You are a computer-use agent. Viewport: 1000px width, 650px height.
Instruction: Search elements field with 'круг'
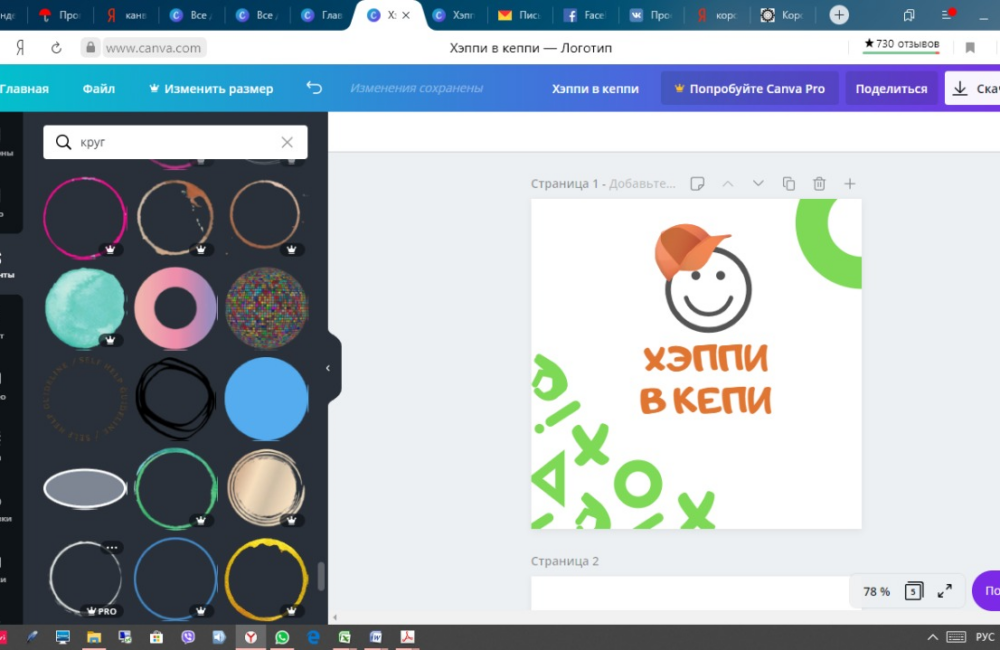point(175,142)
